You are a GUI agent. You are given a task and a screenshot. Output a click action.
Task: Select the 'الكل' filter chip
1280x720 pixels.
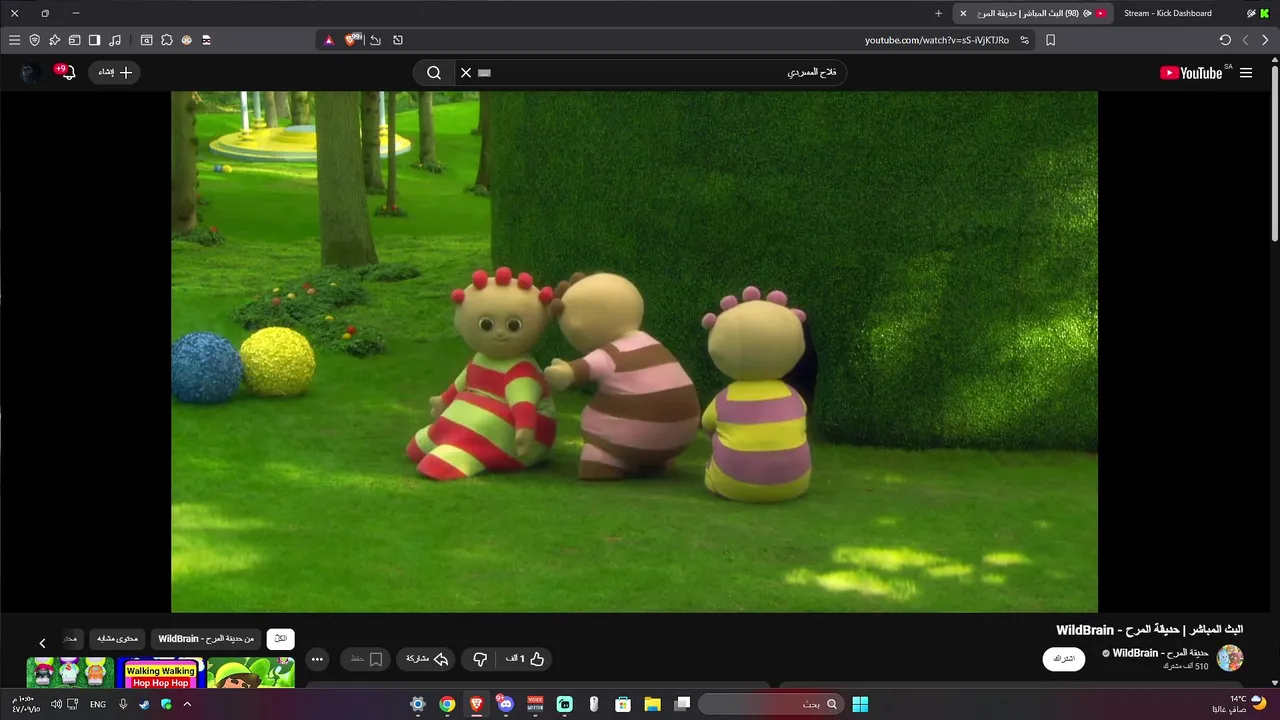click(281, 639)
